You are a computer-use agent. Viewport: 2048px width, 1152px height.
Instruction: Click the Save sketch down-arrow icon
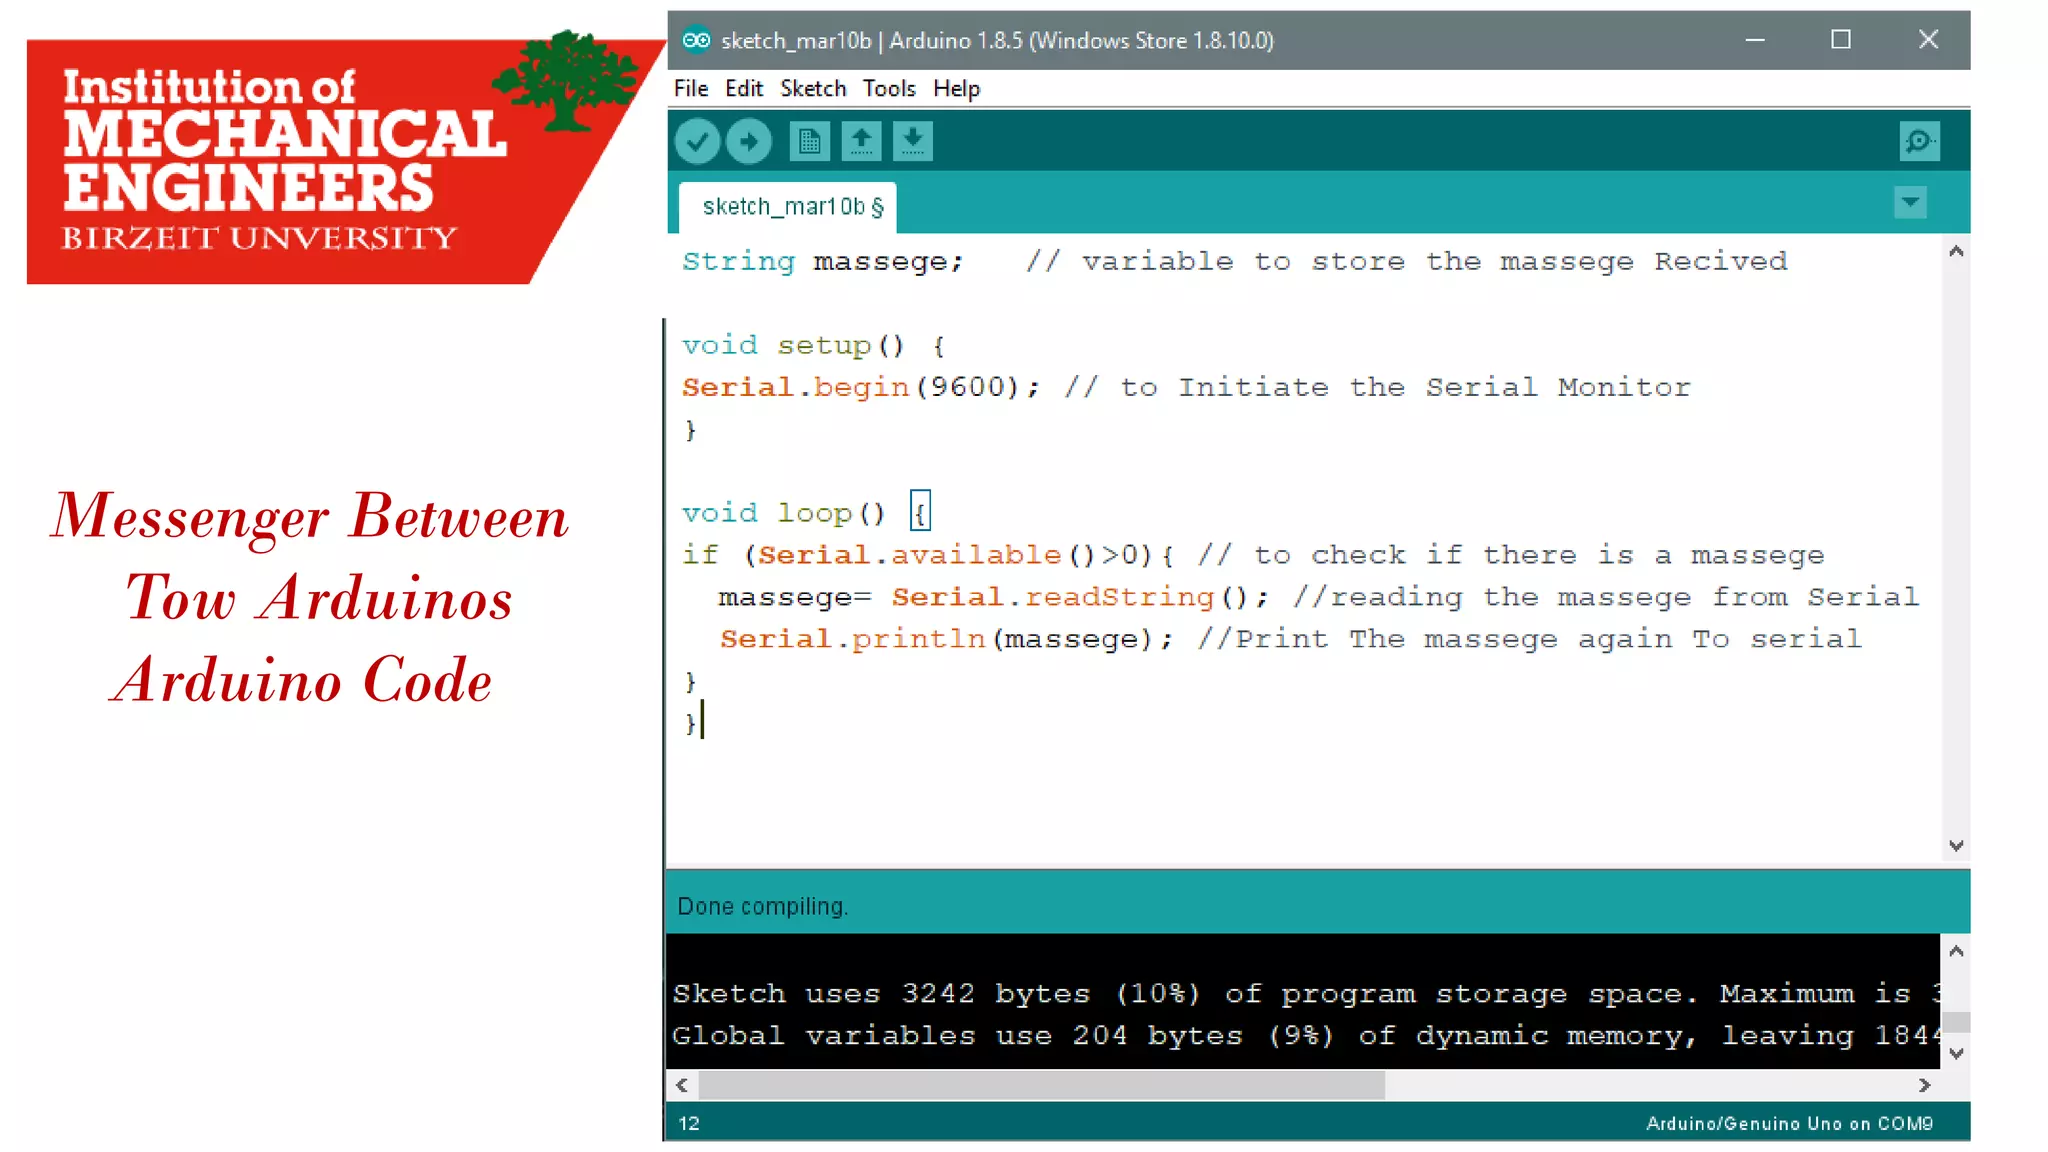coord(912,141)
